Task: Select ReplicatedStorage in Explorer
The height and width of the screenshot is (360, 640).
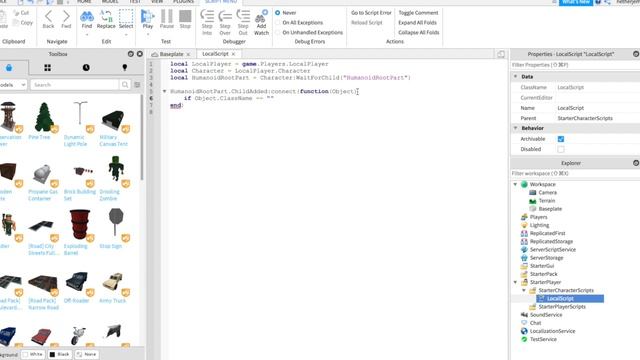Action: [551, 242]
